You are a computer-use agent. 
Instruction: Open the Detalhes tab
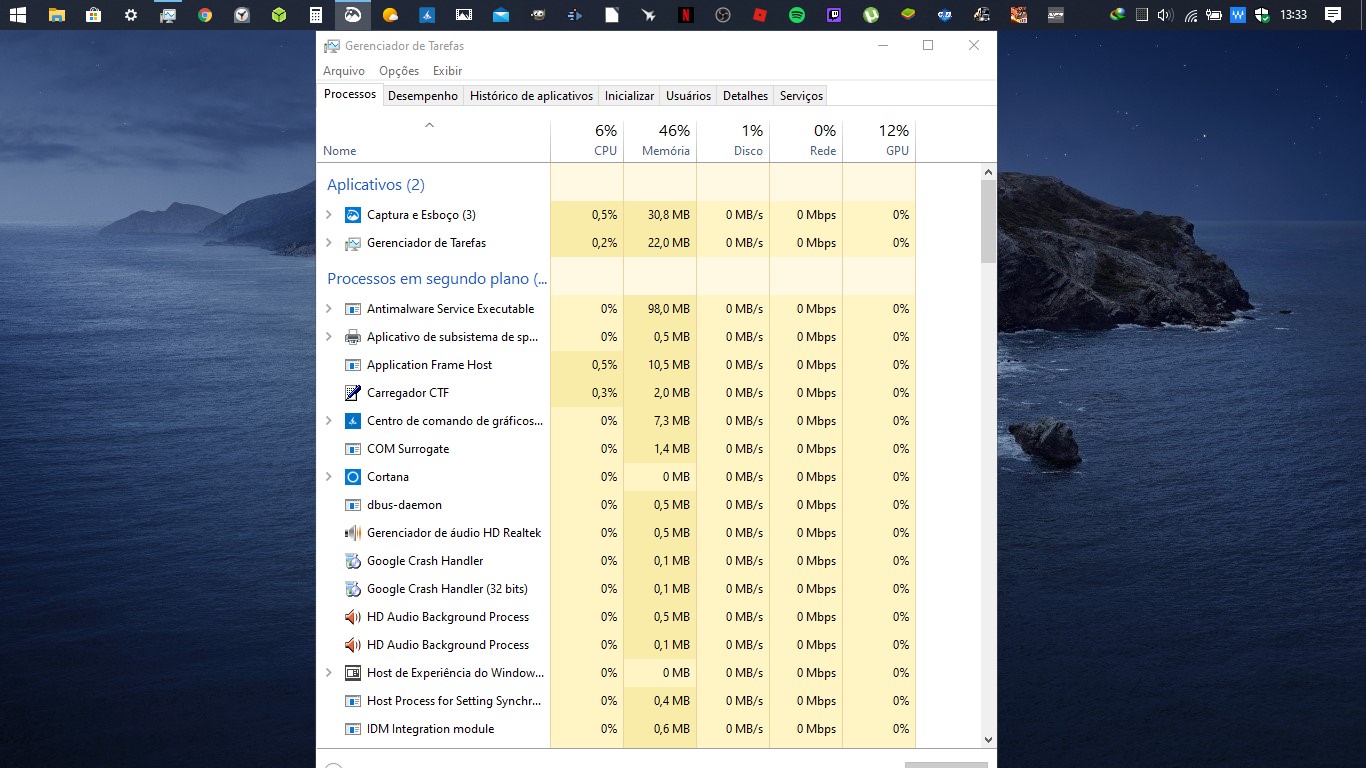point(745,96)
